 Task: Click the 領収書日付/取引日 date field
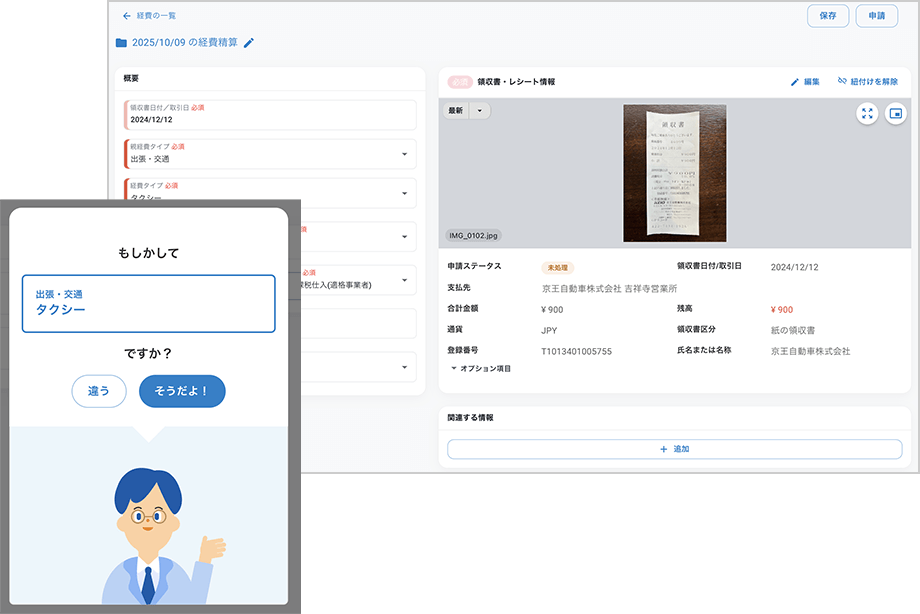(270, 115)
